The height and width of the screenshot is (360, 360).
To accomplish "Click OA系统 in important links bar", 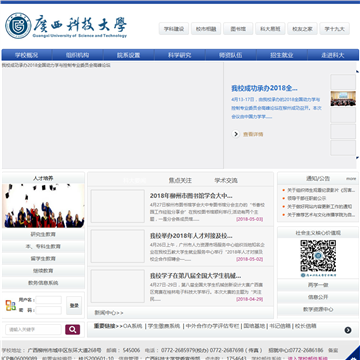I will [133, 326].
